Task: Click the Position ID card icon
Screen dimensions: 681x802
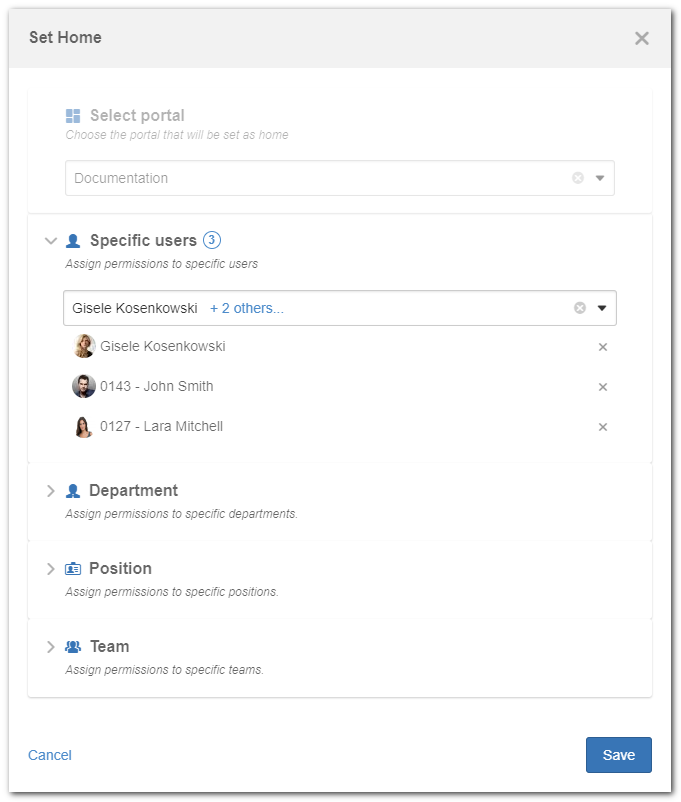Action: pos(73,568)
